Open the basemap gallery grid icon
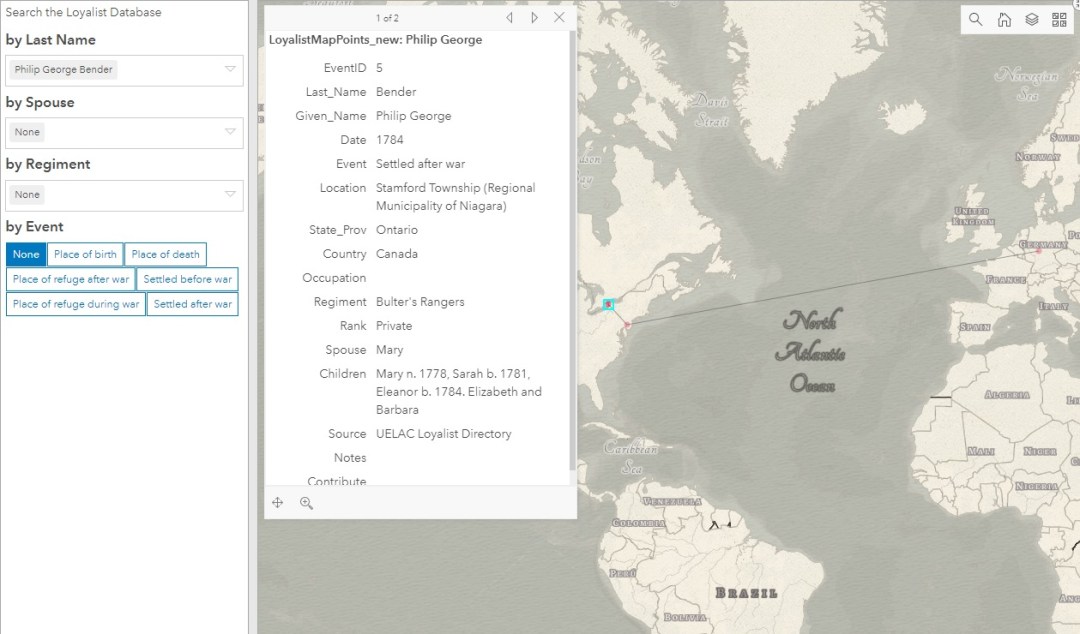 pos(1059,20)
